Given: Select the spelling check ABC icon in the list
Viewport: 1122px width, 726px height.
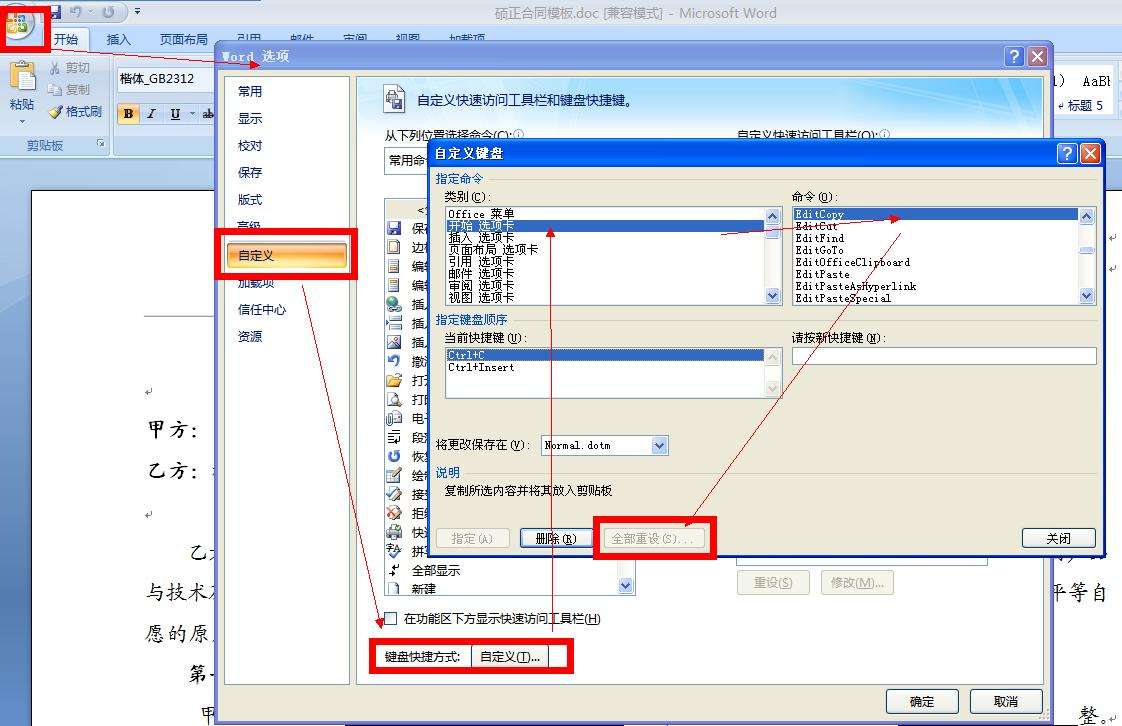Looking at the screenshot, I should coord(394,551).
